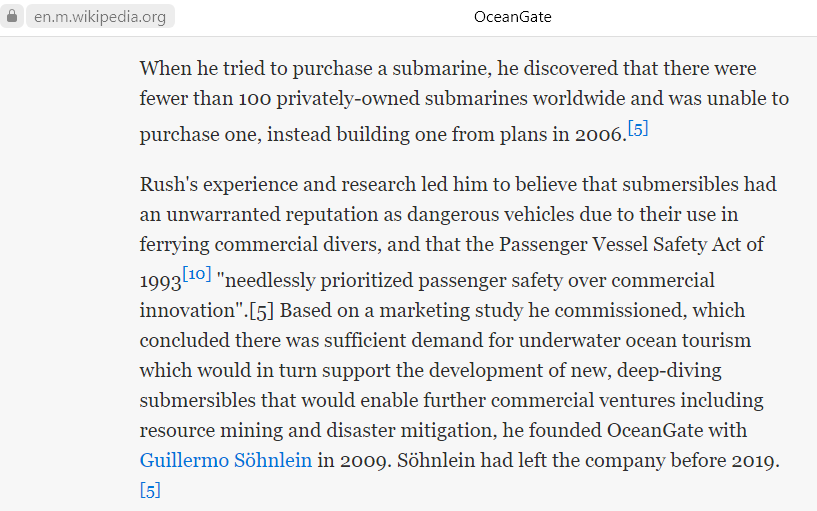This screenshot has height=511, width=817.
Task: Open citation [10] after "Act of 1993"
Action: click(196, 273)
